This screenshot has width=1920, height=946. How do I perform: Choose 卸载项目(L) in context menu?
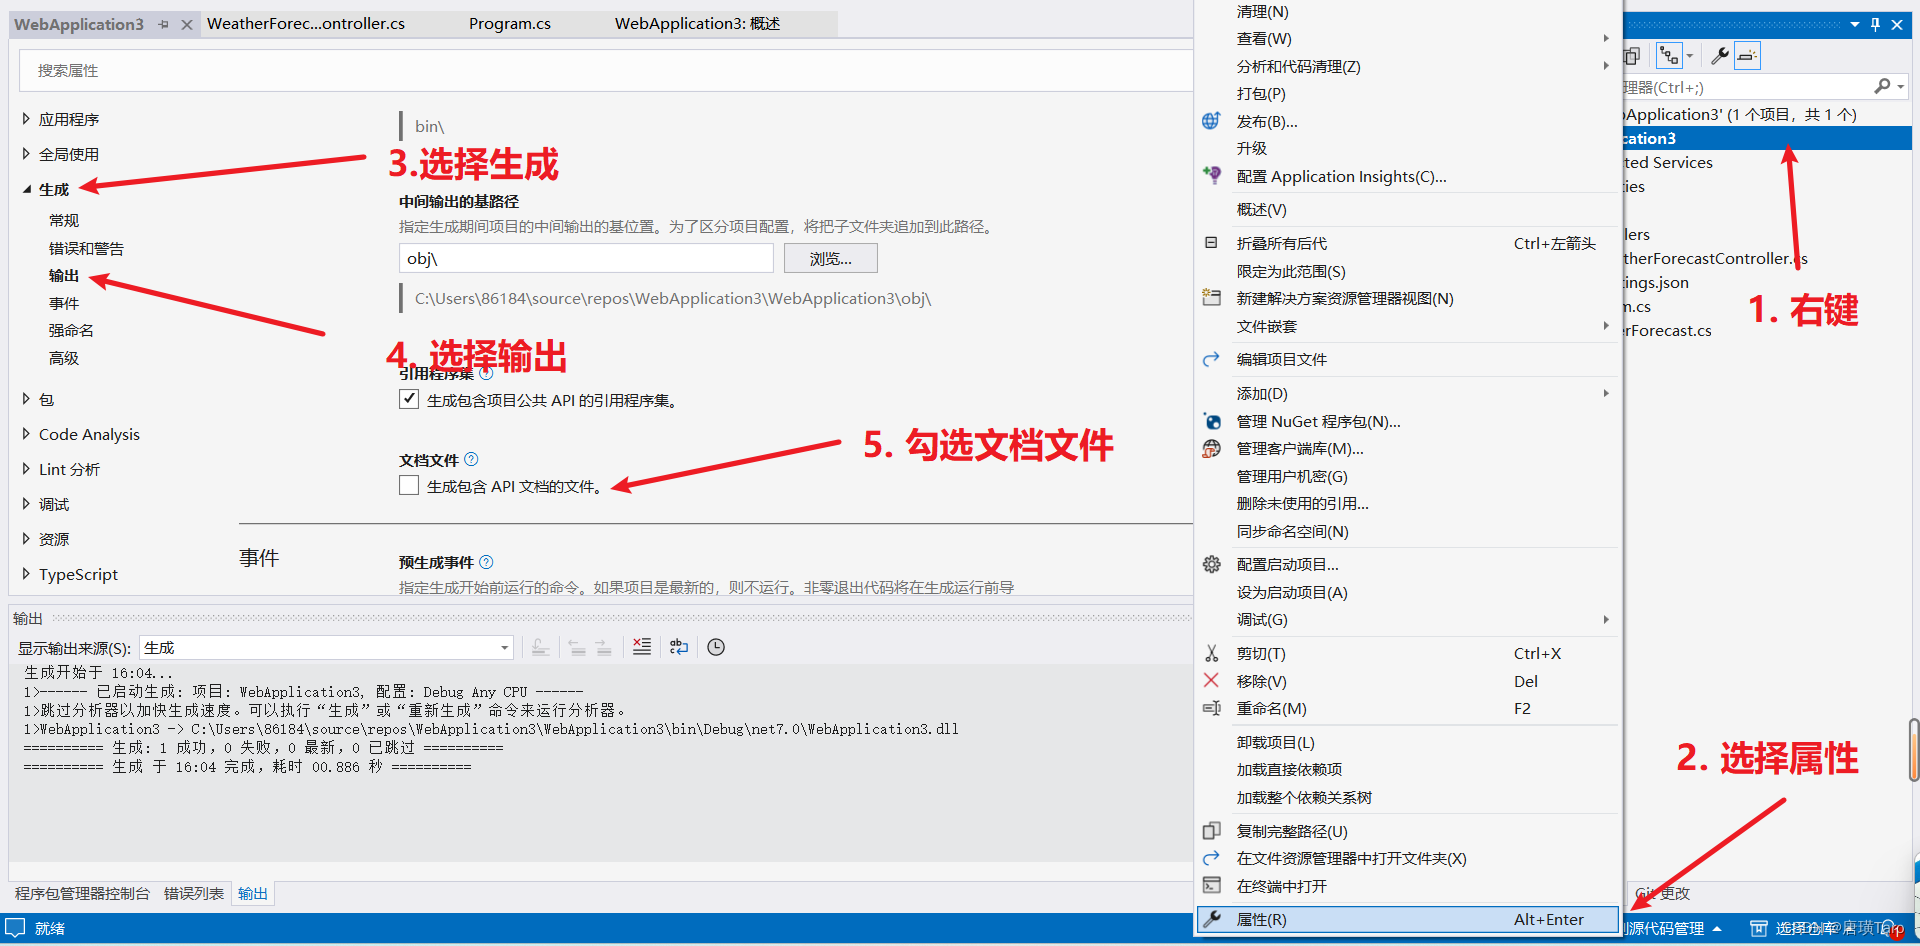click(1407, 742)
